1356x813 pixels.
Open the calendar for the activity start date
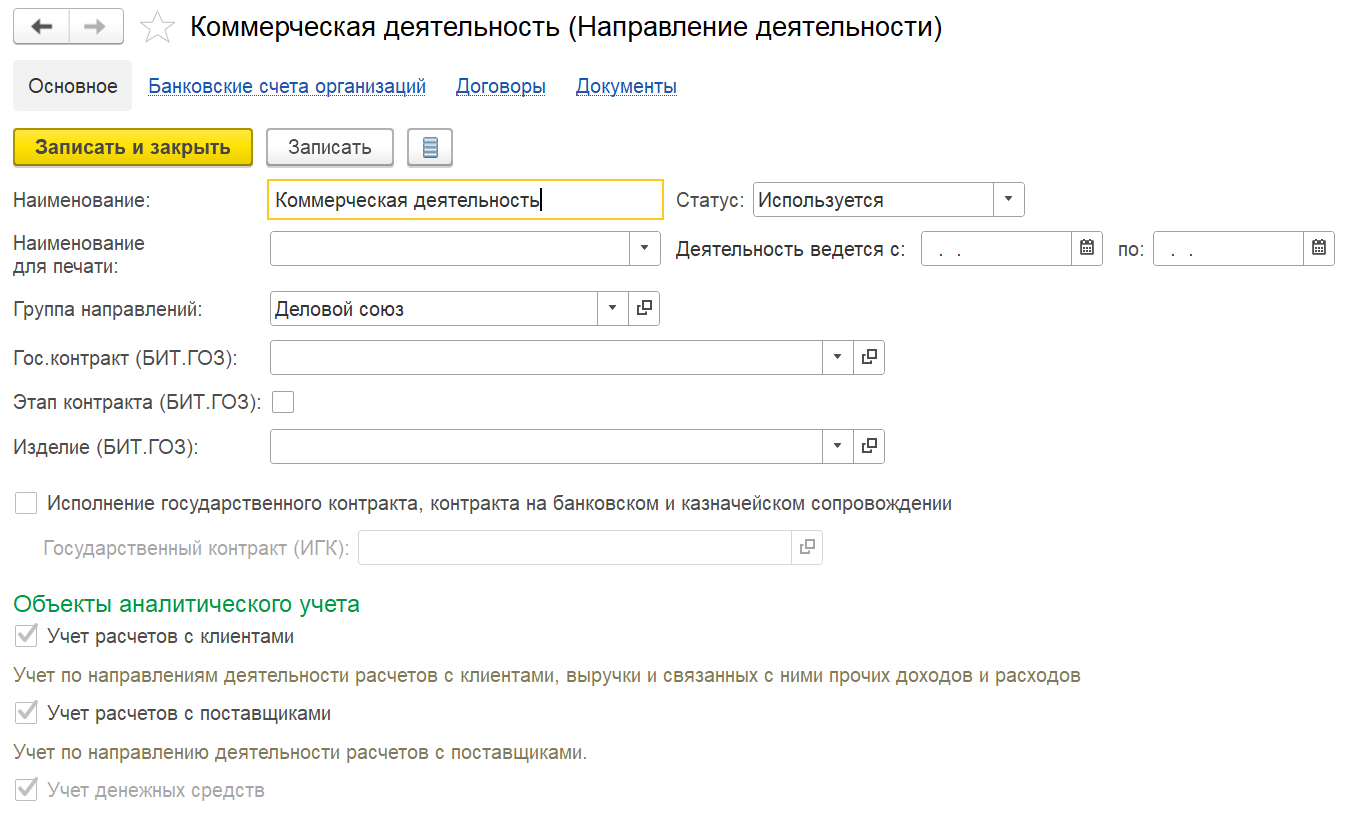(x=1087, y=249)
